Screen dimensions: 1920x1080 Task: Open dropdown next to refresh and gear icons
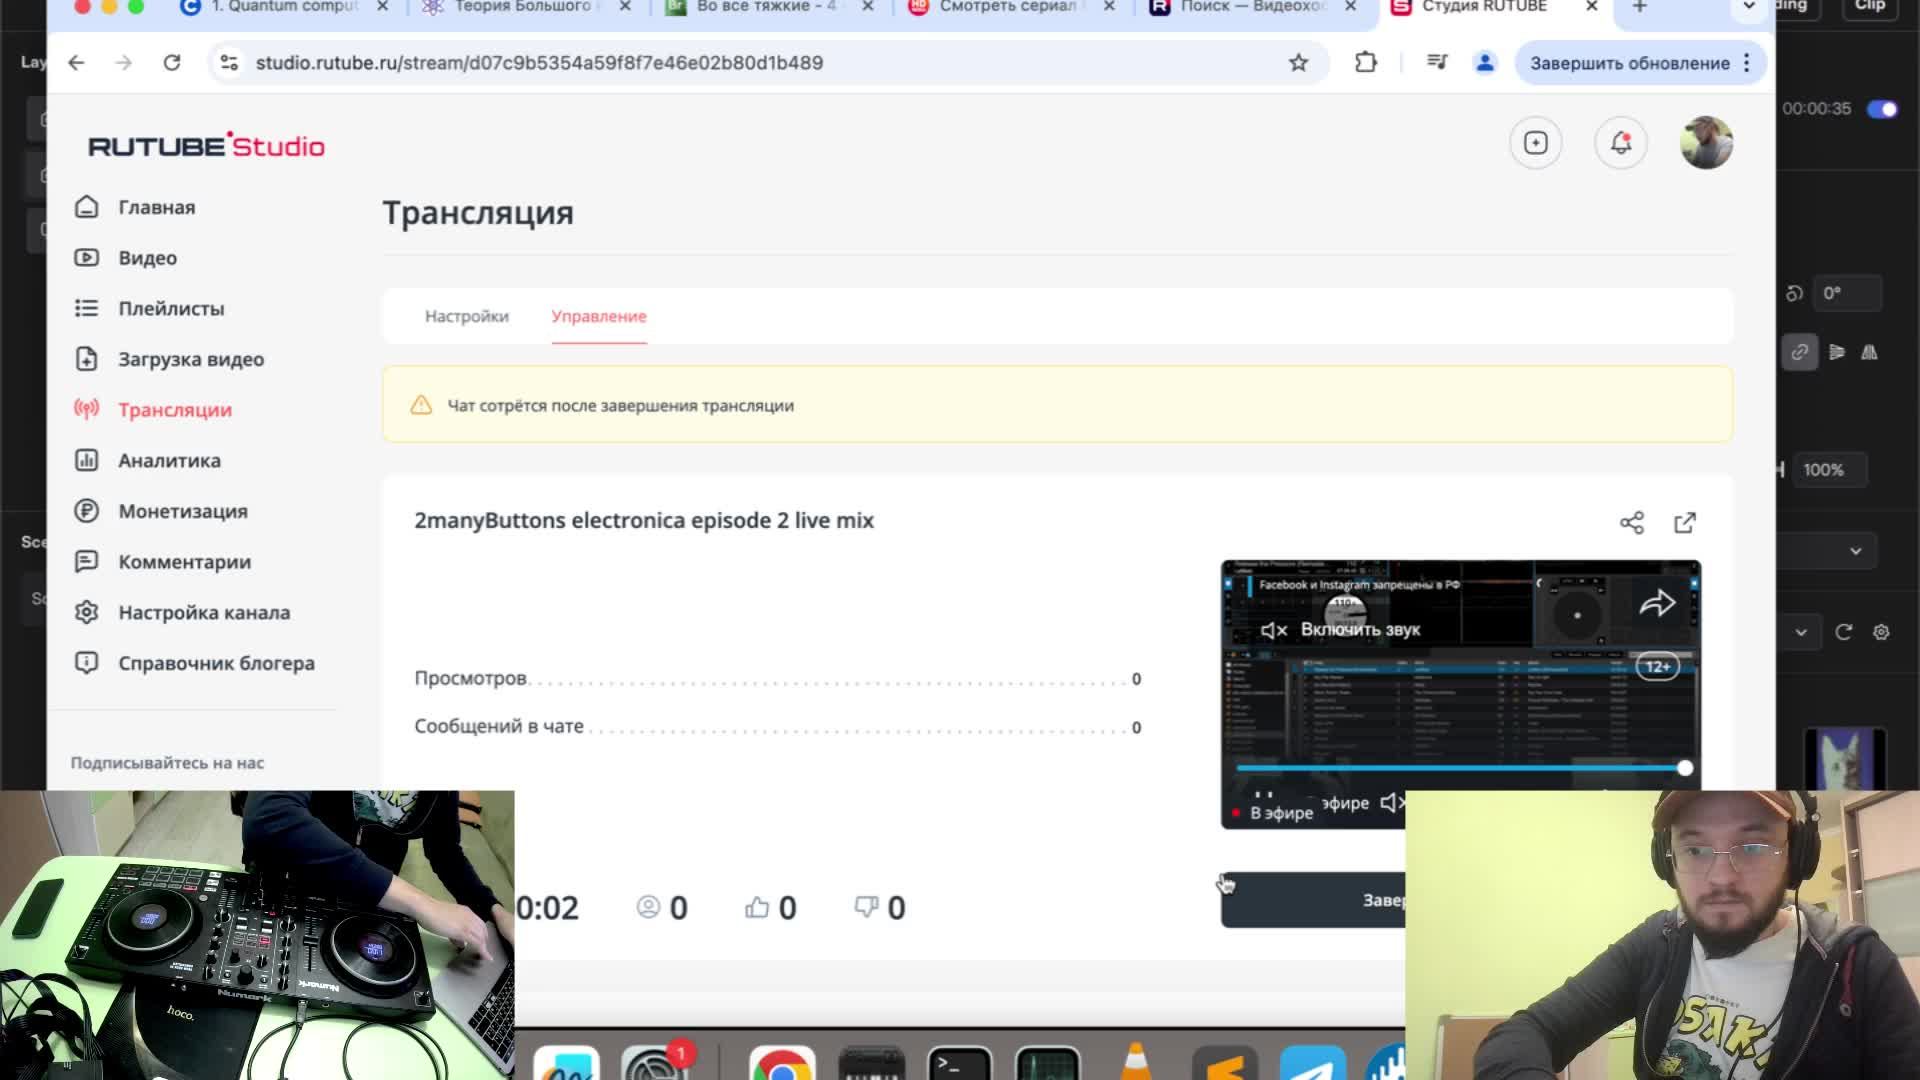click(1801, 632)
